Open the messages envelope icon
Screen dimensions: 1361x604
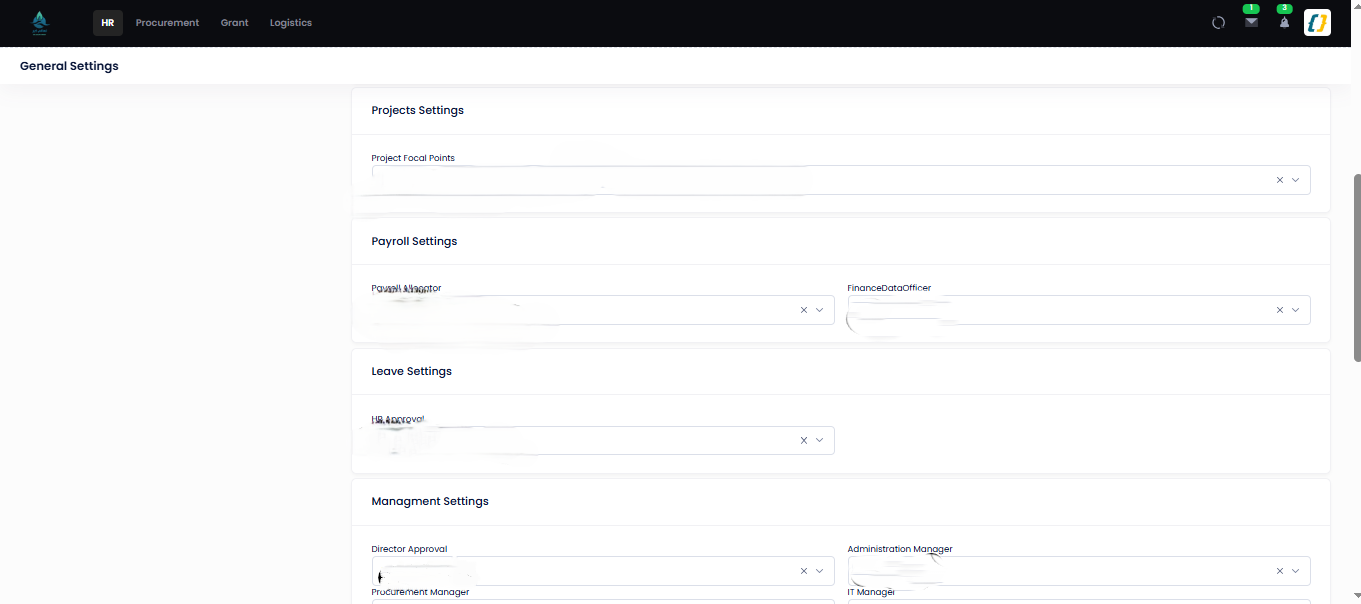tap(1251, 22)
